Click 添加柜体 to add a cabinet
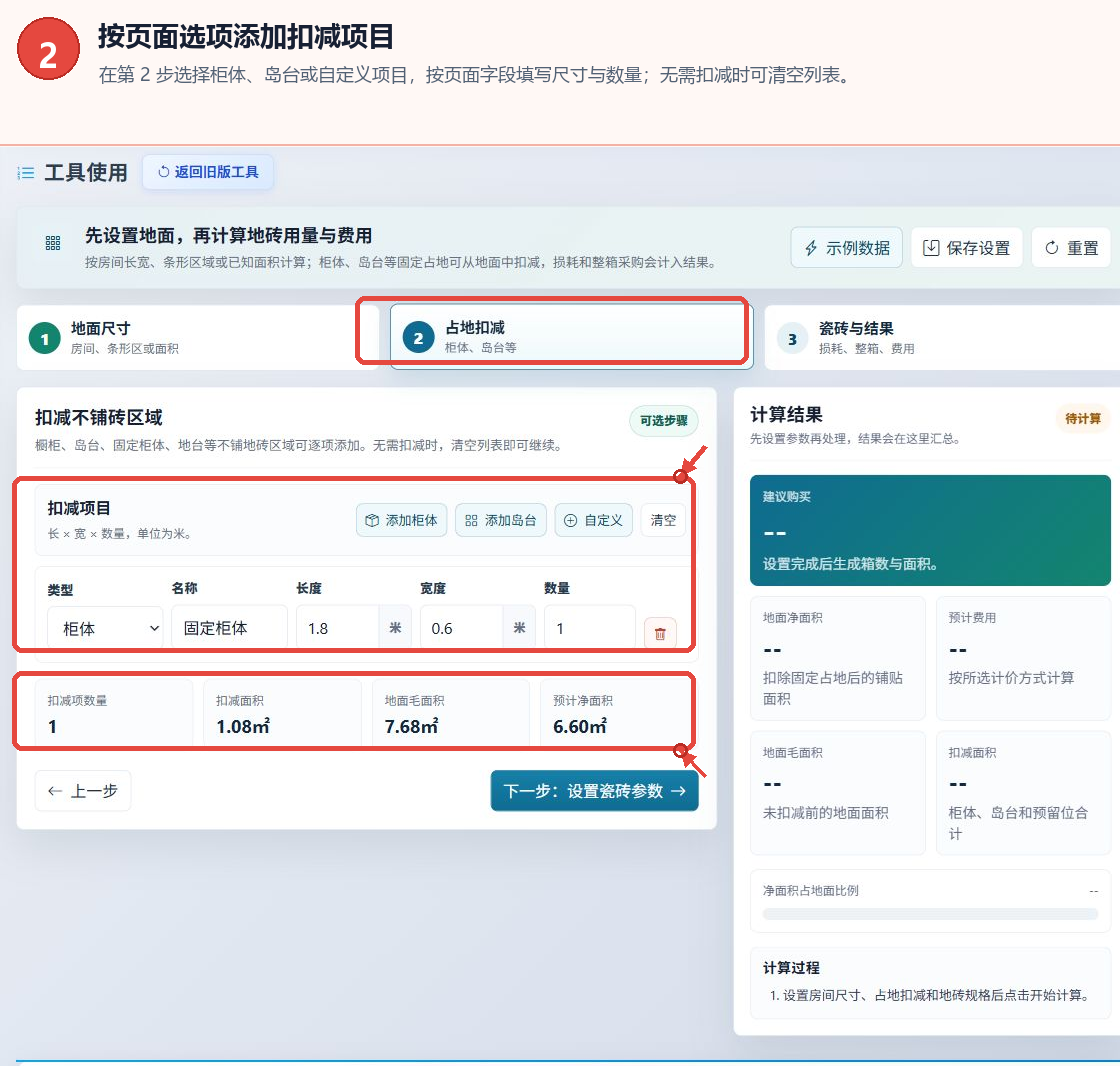 click(x=401, y=520)
